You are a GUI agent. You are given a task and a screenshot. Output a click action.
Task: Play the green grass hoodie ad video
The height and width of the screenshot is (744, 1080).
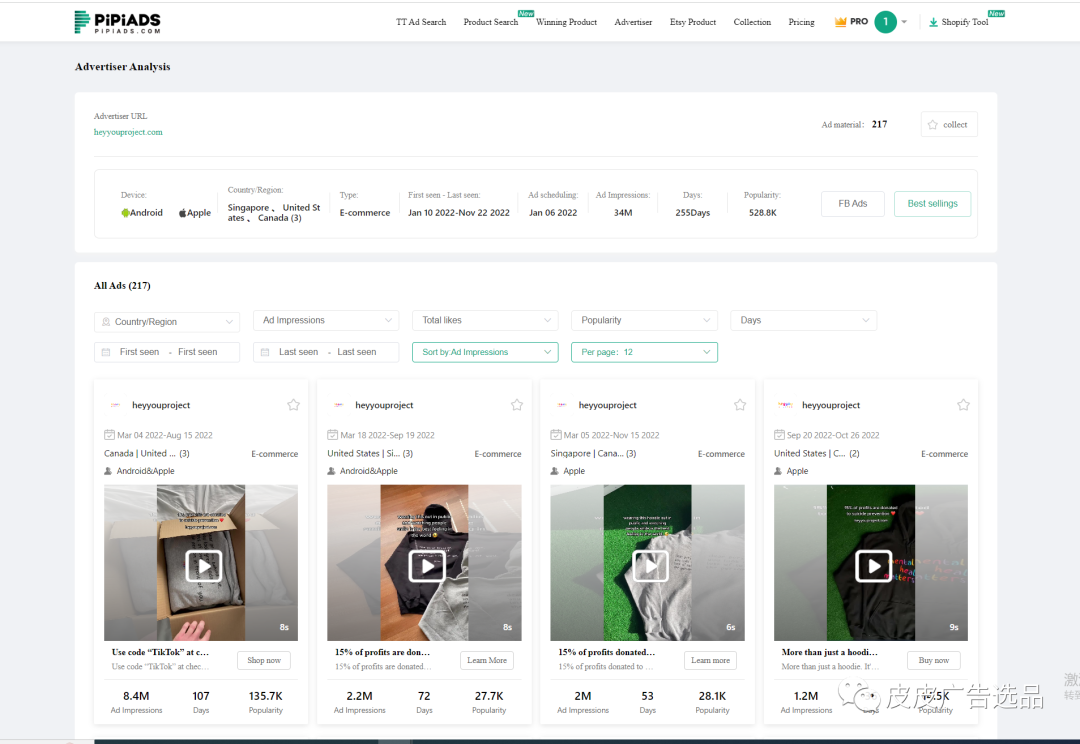click(x=650, y=566)
